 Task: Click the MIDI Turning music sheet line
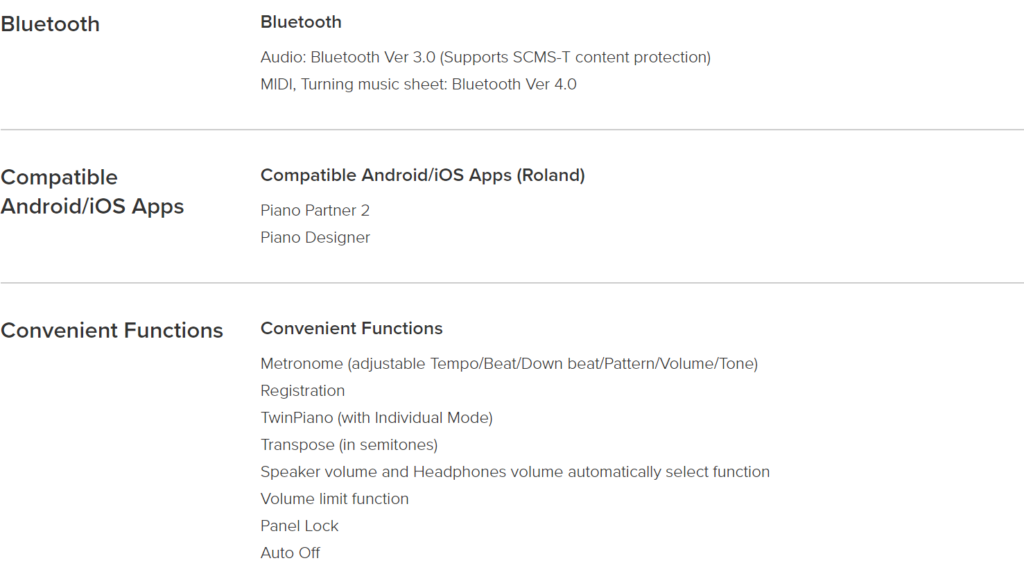pos(419,84)
